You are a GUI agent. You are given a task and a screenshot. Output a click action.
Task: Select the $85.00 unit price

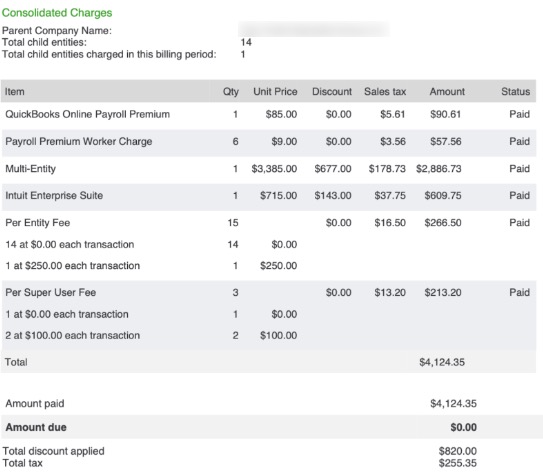pos(281,114)
